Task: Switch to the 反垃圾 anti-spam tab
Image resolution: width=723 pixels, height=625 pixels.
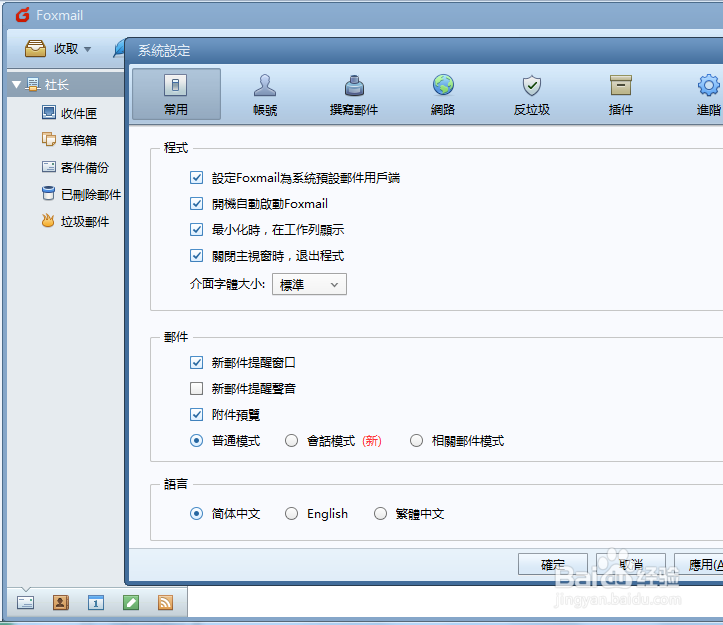Action: click(x=532, y=94)
